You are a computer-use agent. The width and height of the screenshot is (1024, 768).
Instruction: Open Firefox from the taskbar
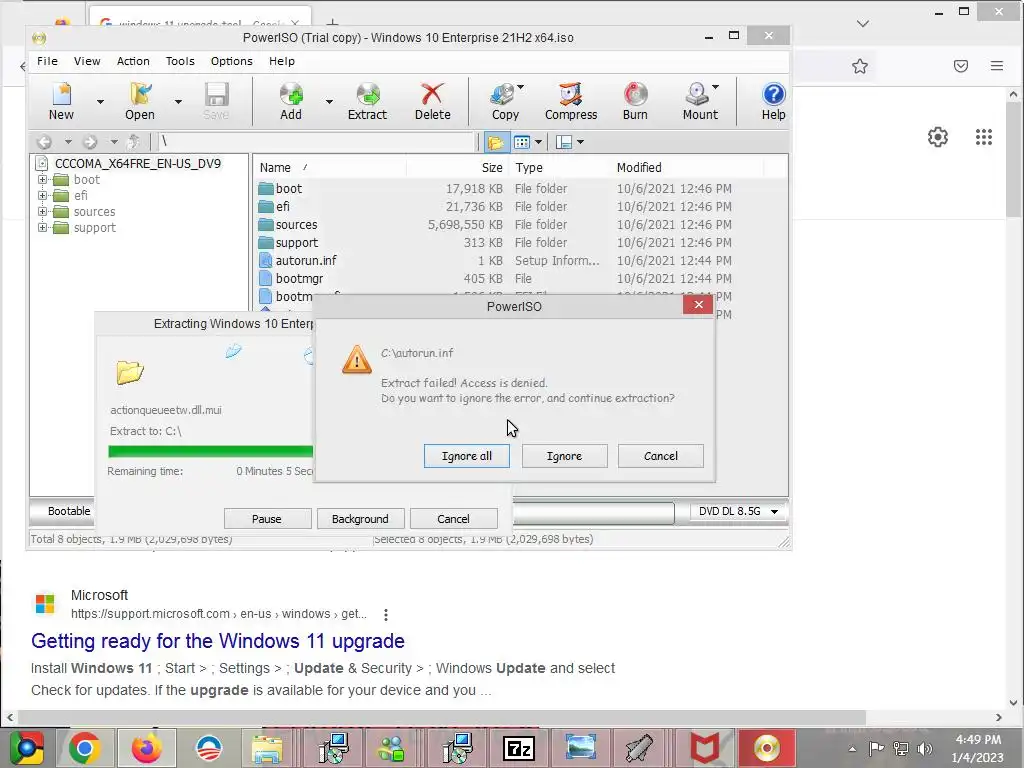click(146, 748)
